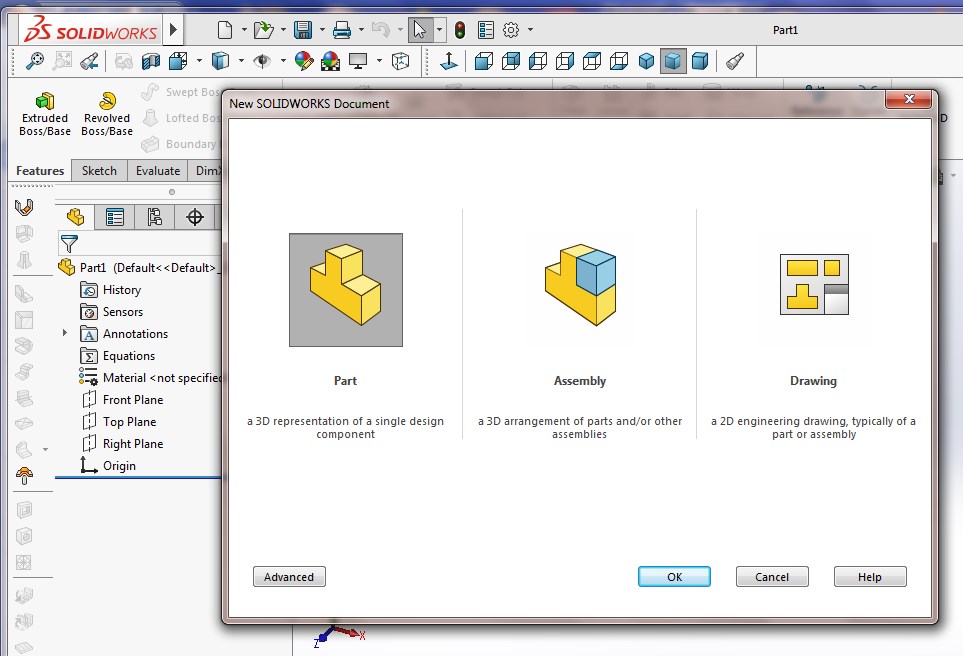Close the New SOLIDWORKS Document dialog
The width and height of the screenshot is (963, 656).
[x=910, y=99]
